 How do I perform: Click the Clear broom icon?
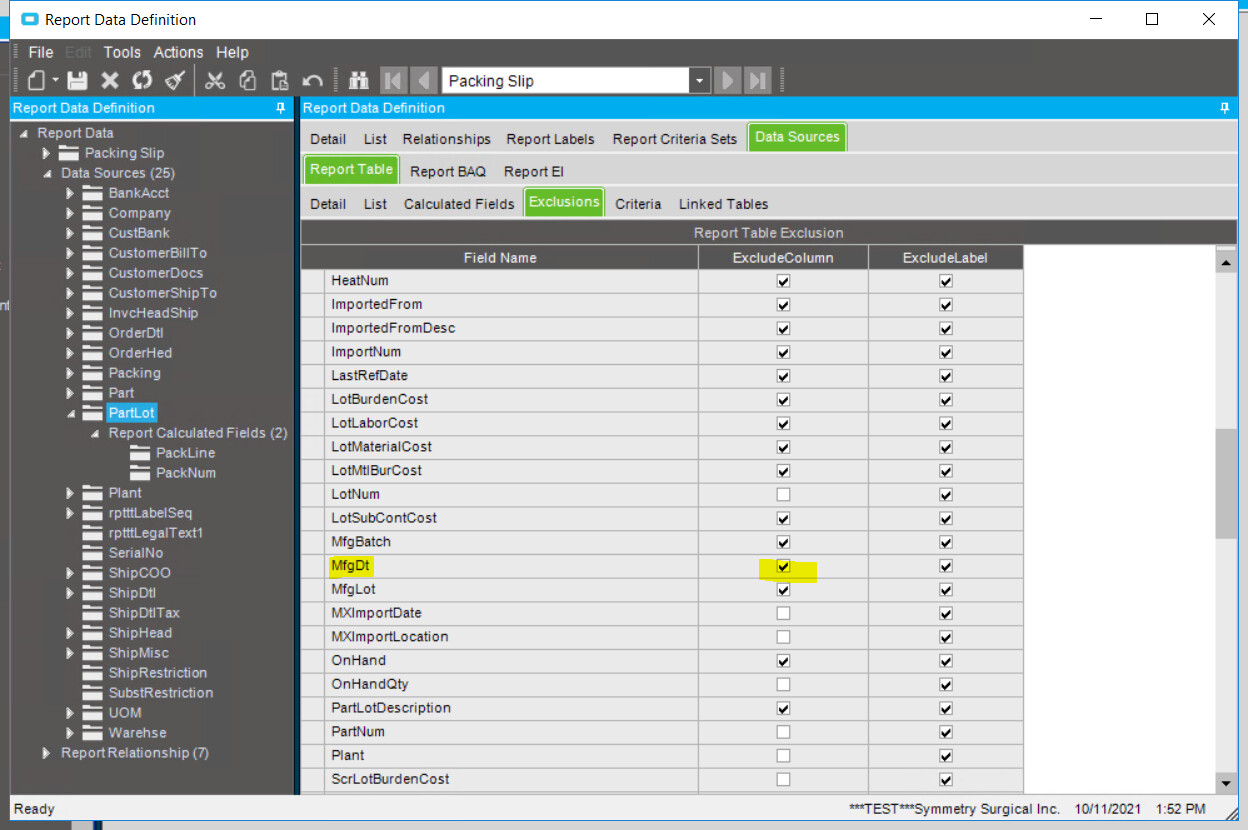(175, 81)
